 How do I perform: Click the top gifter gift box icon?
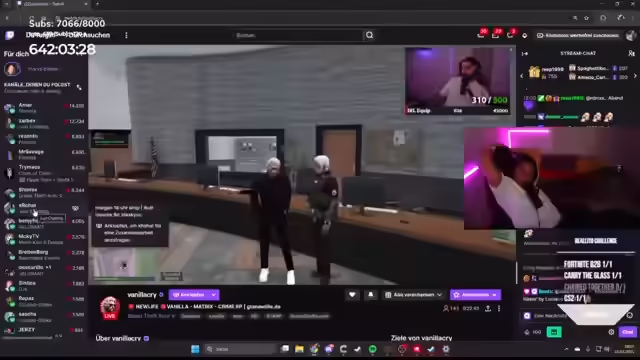(534, 72)
